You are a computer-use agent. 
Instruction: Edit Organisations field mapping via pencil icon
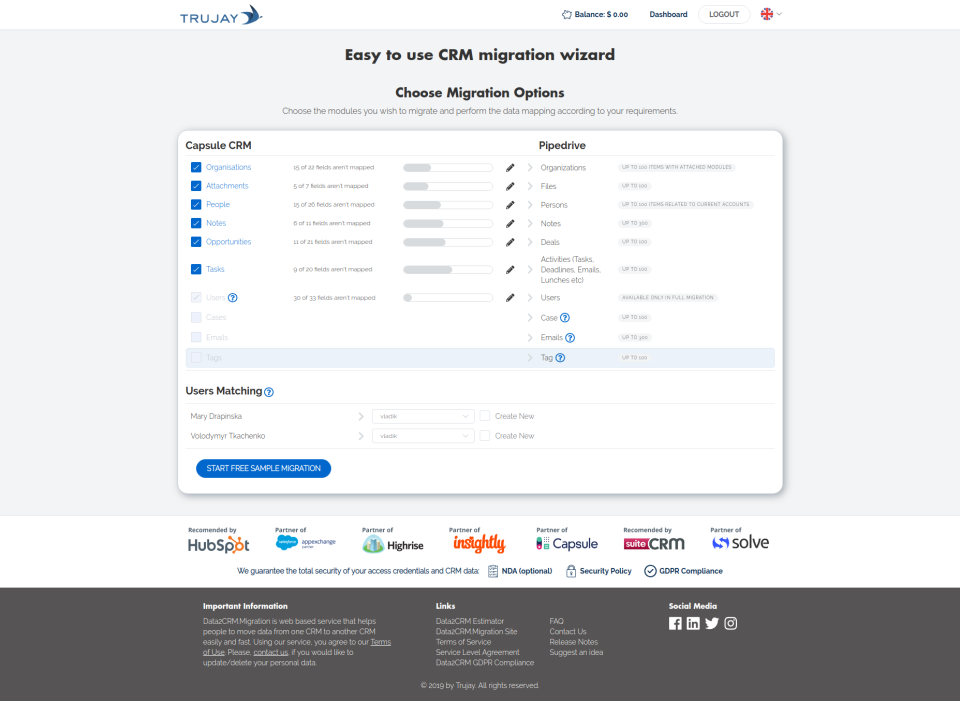510,167
